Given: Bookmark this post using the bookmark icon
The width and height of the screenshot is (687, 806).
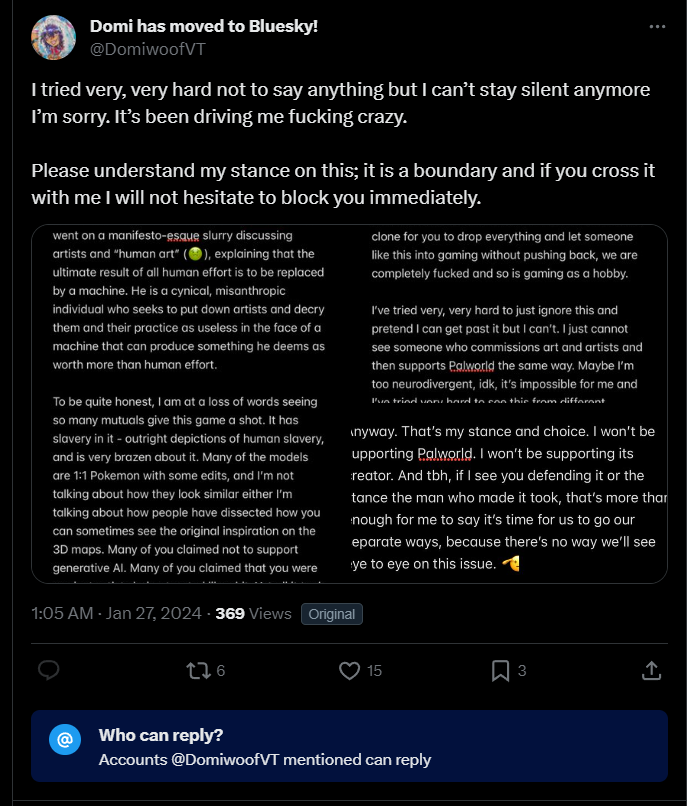Looking at the screenshot, I should [500, 670].
